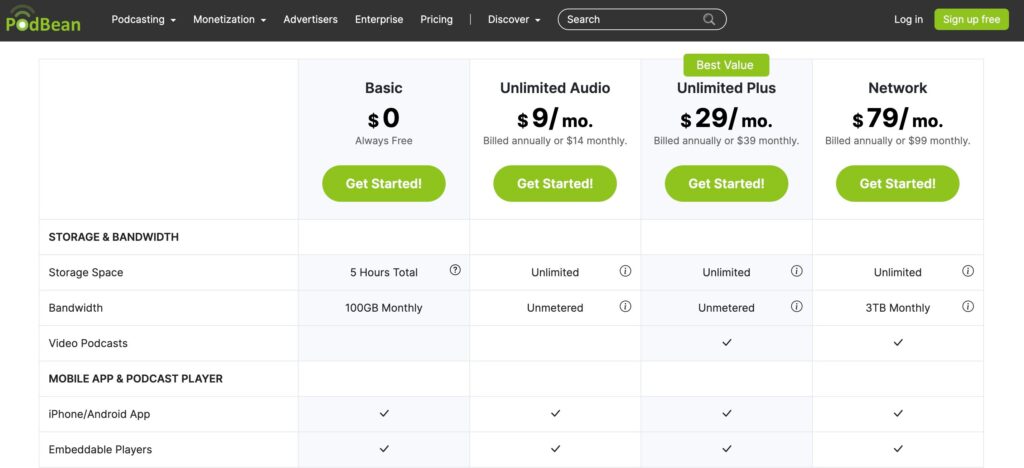
Task: Click the PodBean logo
Action: click(x=43, y=19)
